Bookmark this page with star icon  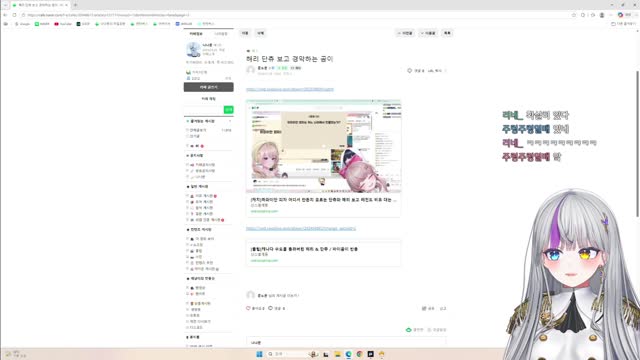(x=573, y=15)
